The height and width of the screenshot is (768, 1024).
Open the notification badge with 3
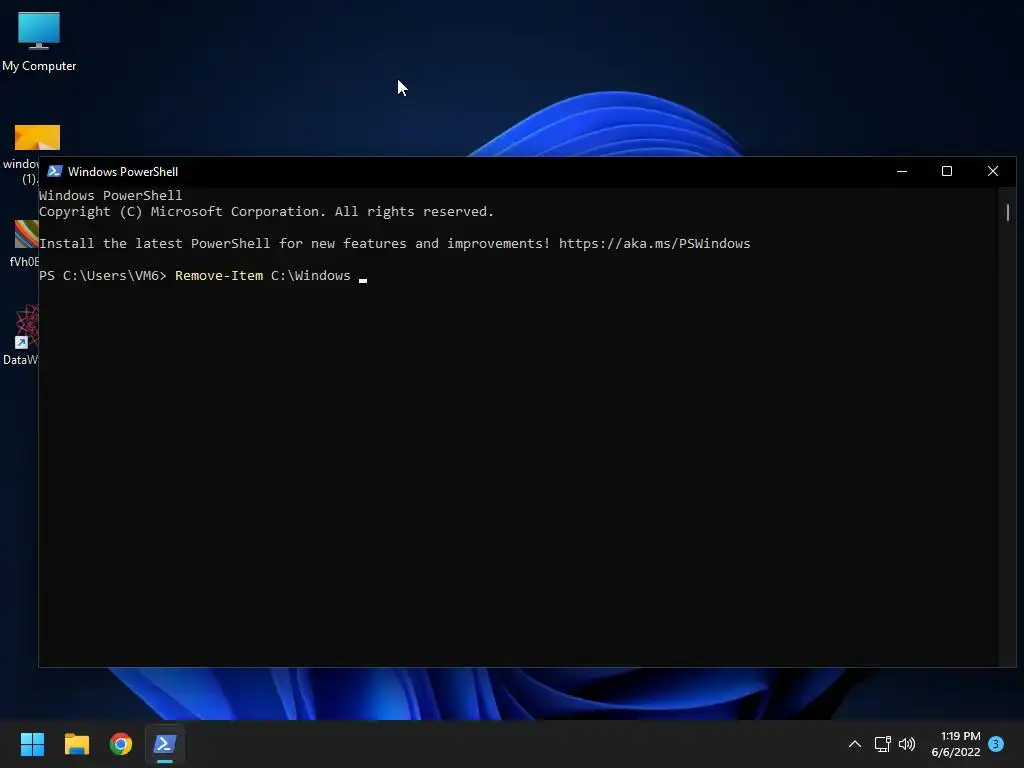[x=996, y=743]
